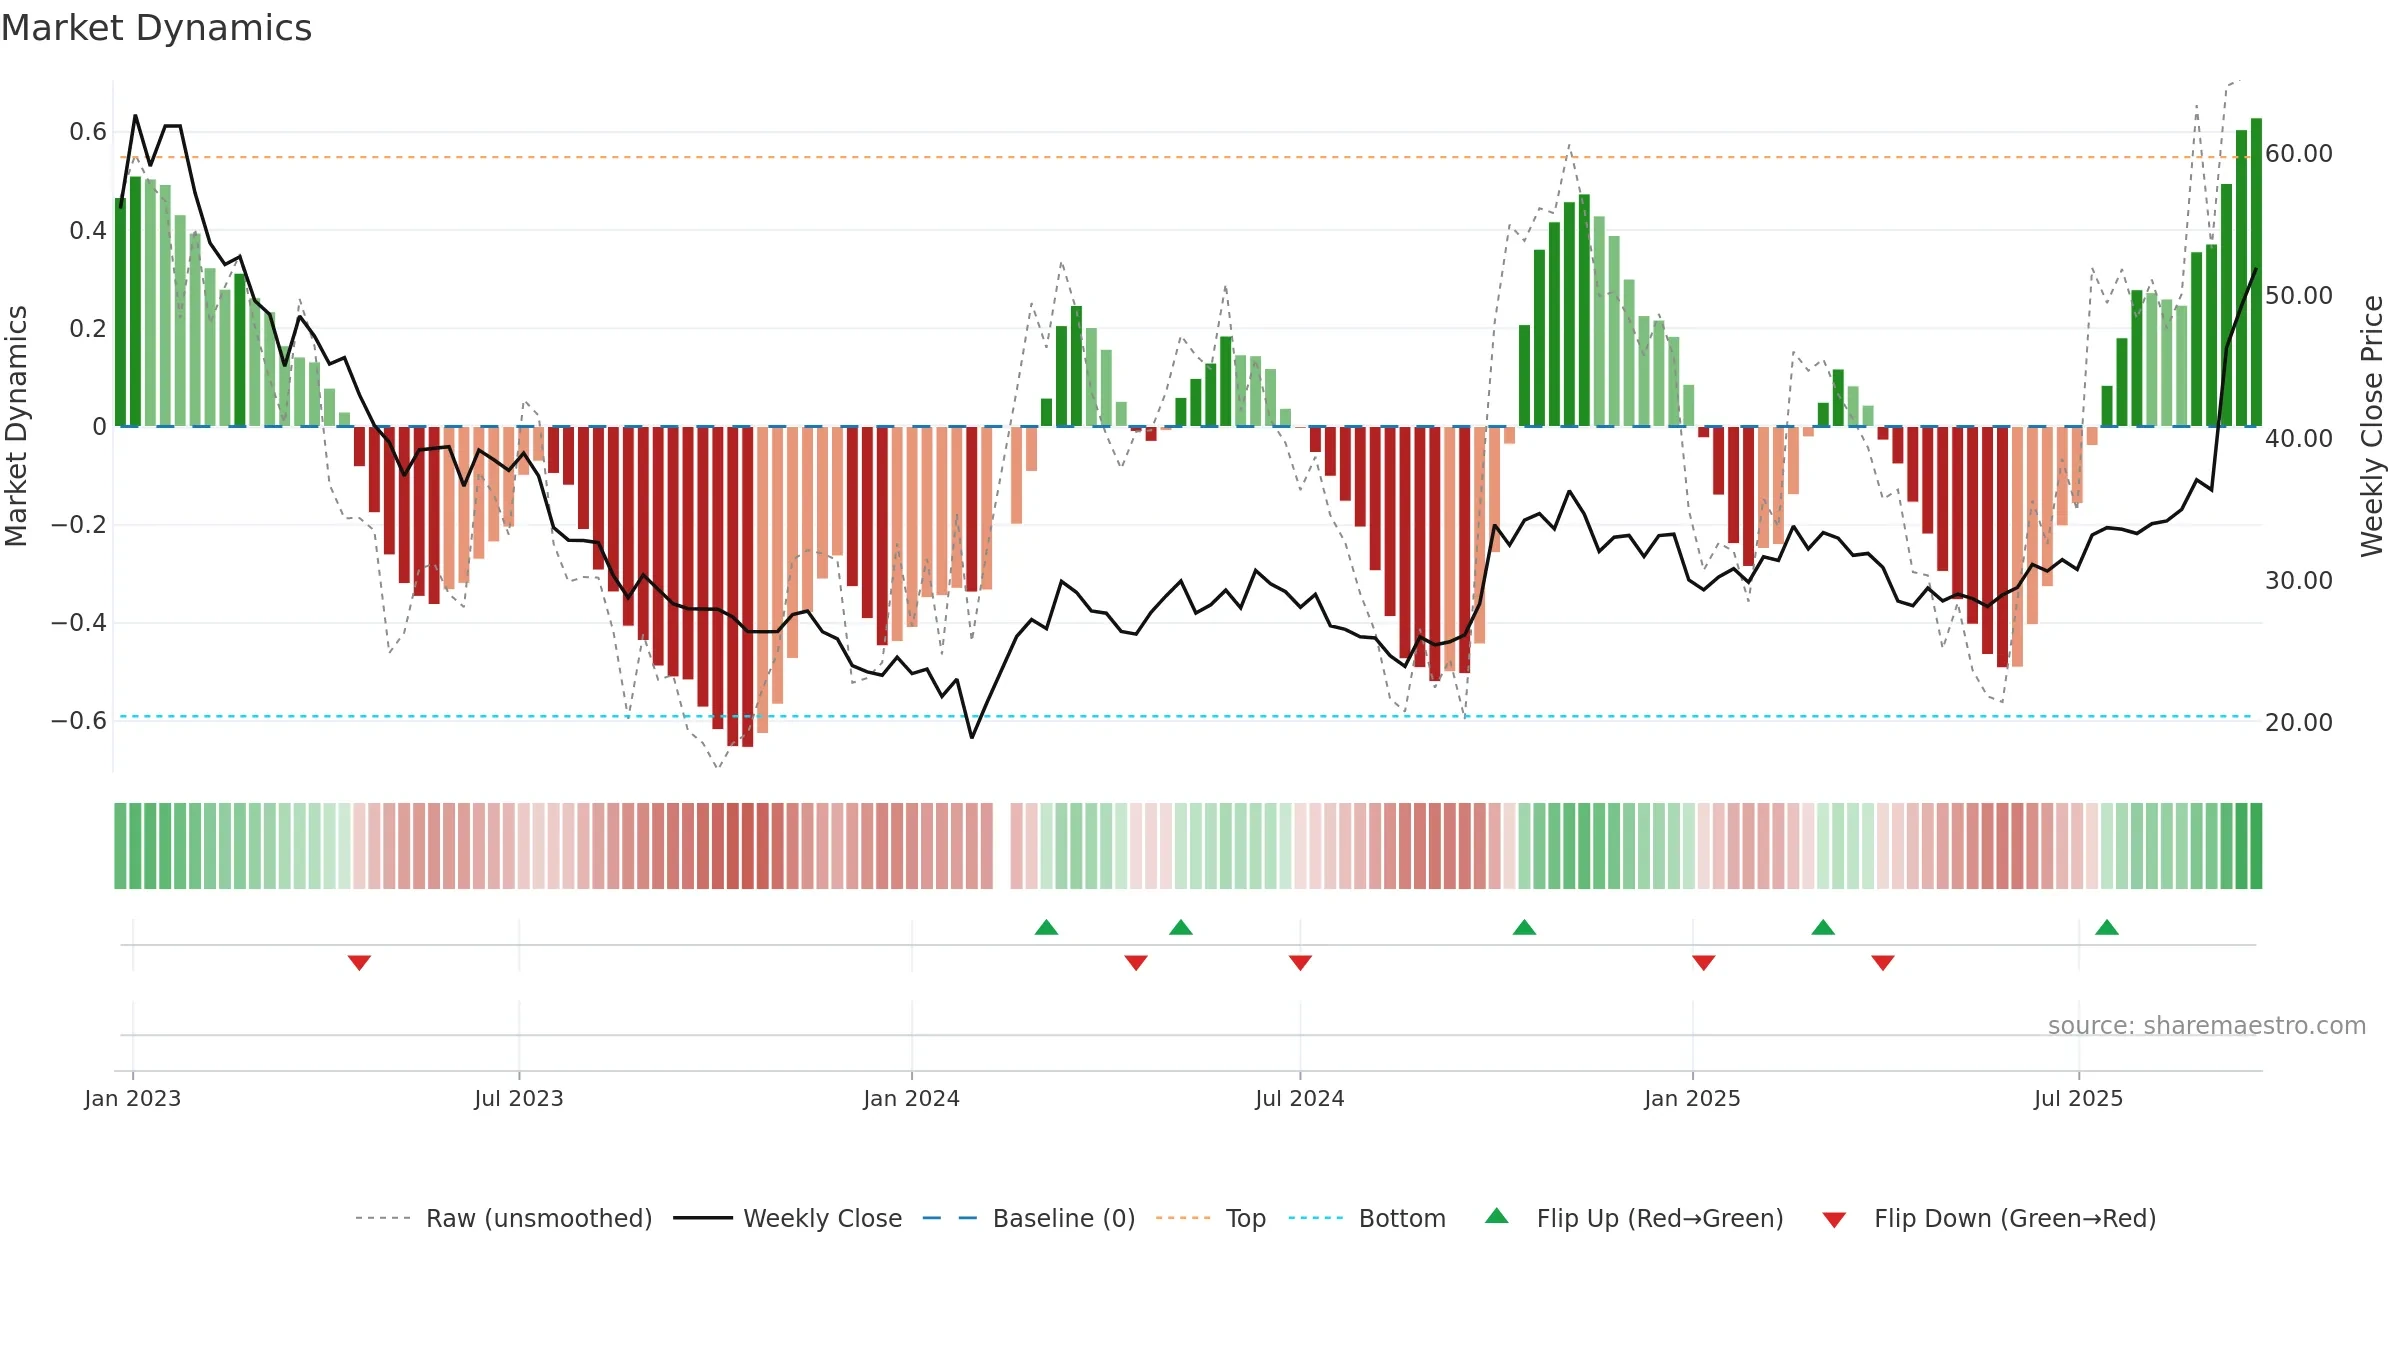Click the green Flip Up triangle icon in legend
The height and width of the screenshot is (1350, 2400).
pyautogui.click(x=1497, y=1216)
